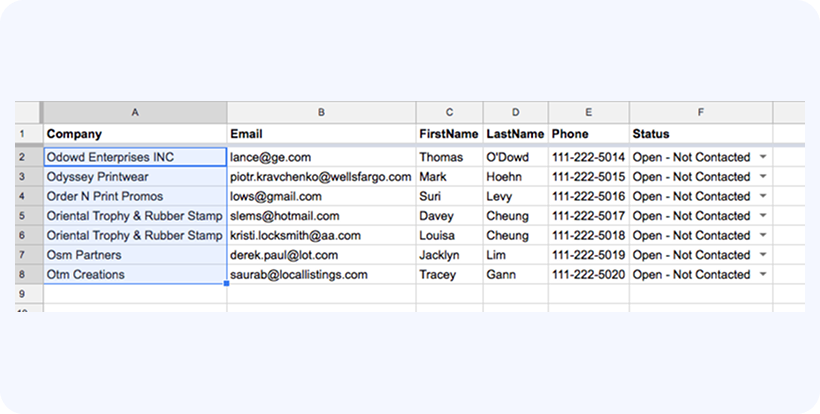The image size is (820, 414).
Task: Click column F header
Action: [x=700, y=112]
